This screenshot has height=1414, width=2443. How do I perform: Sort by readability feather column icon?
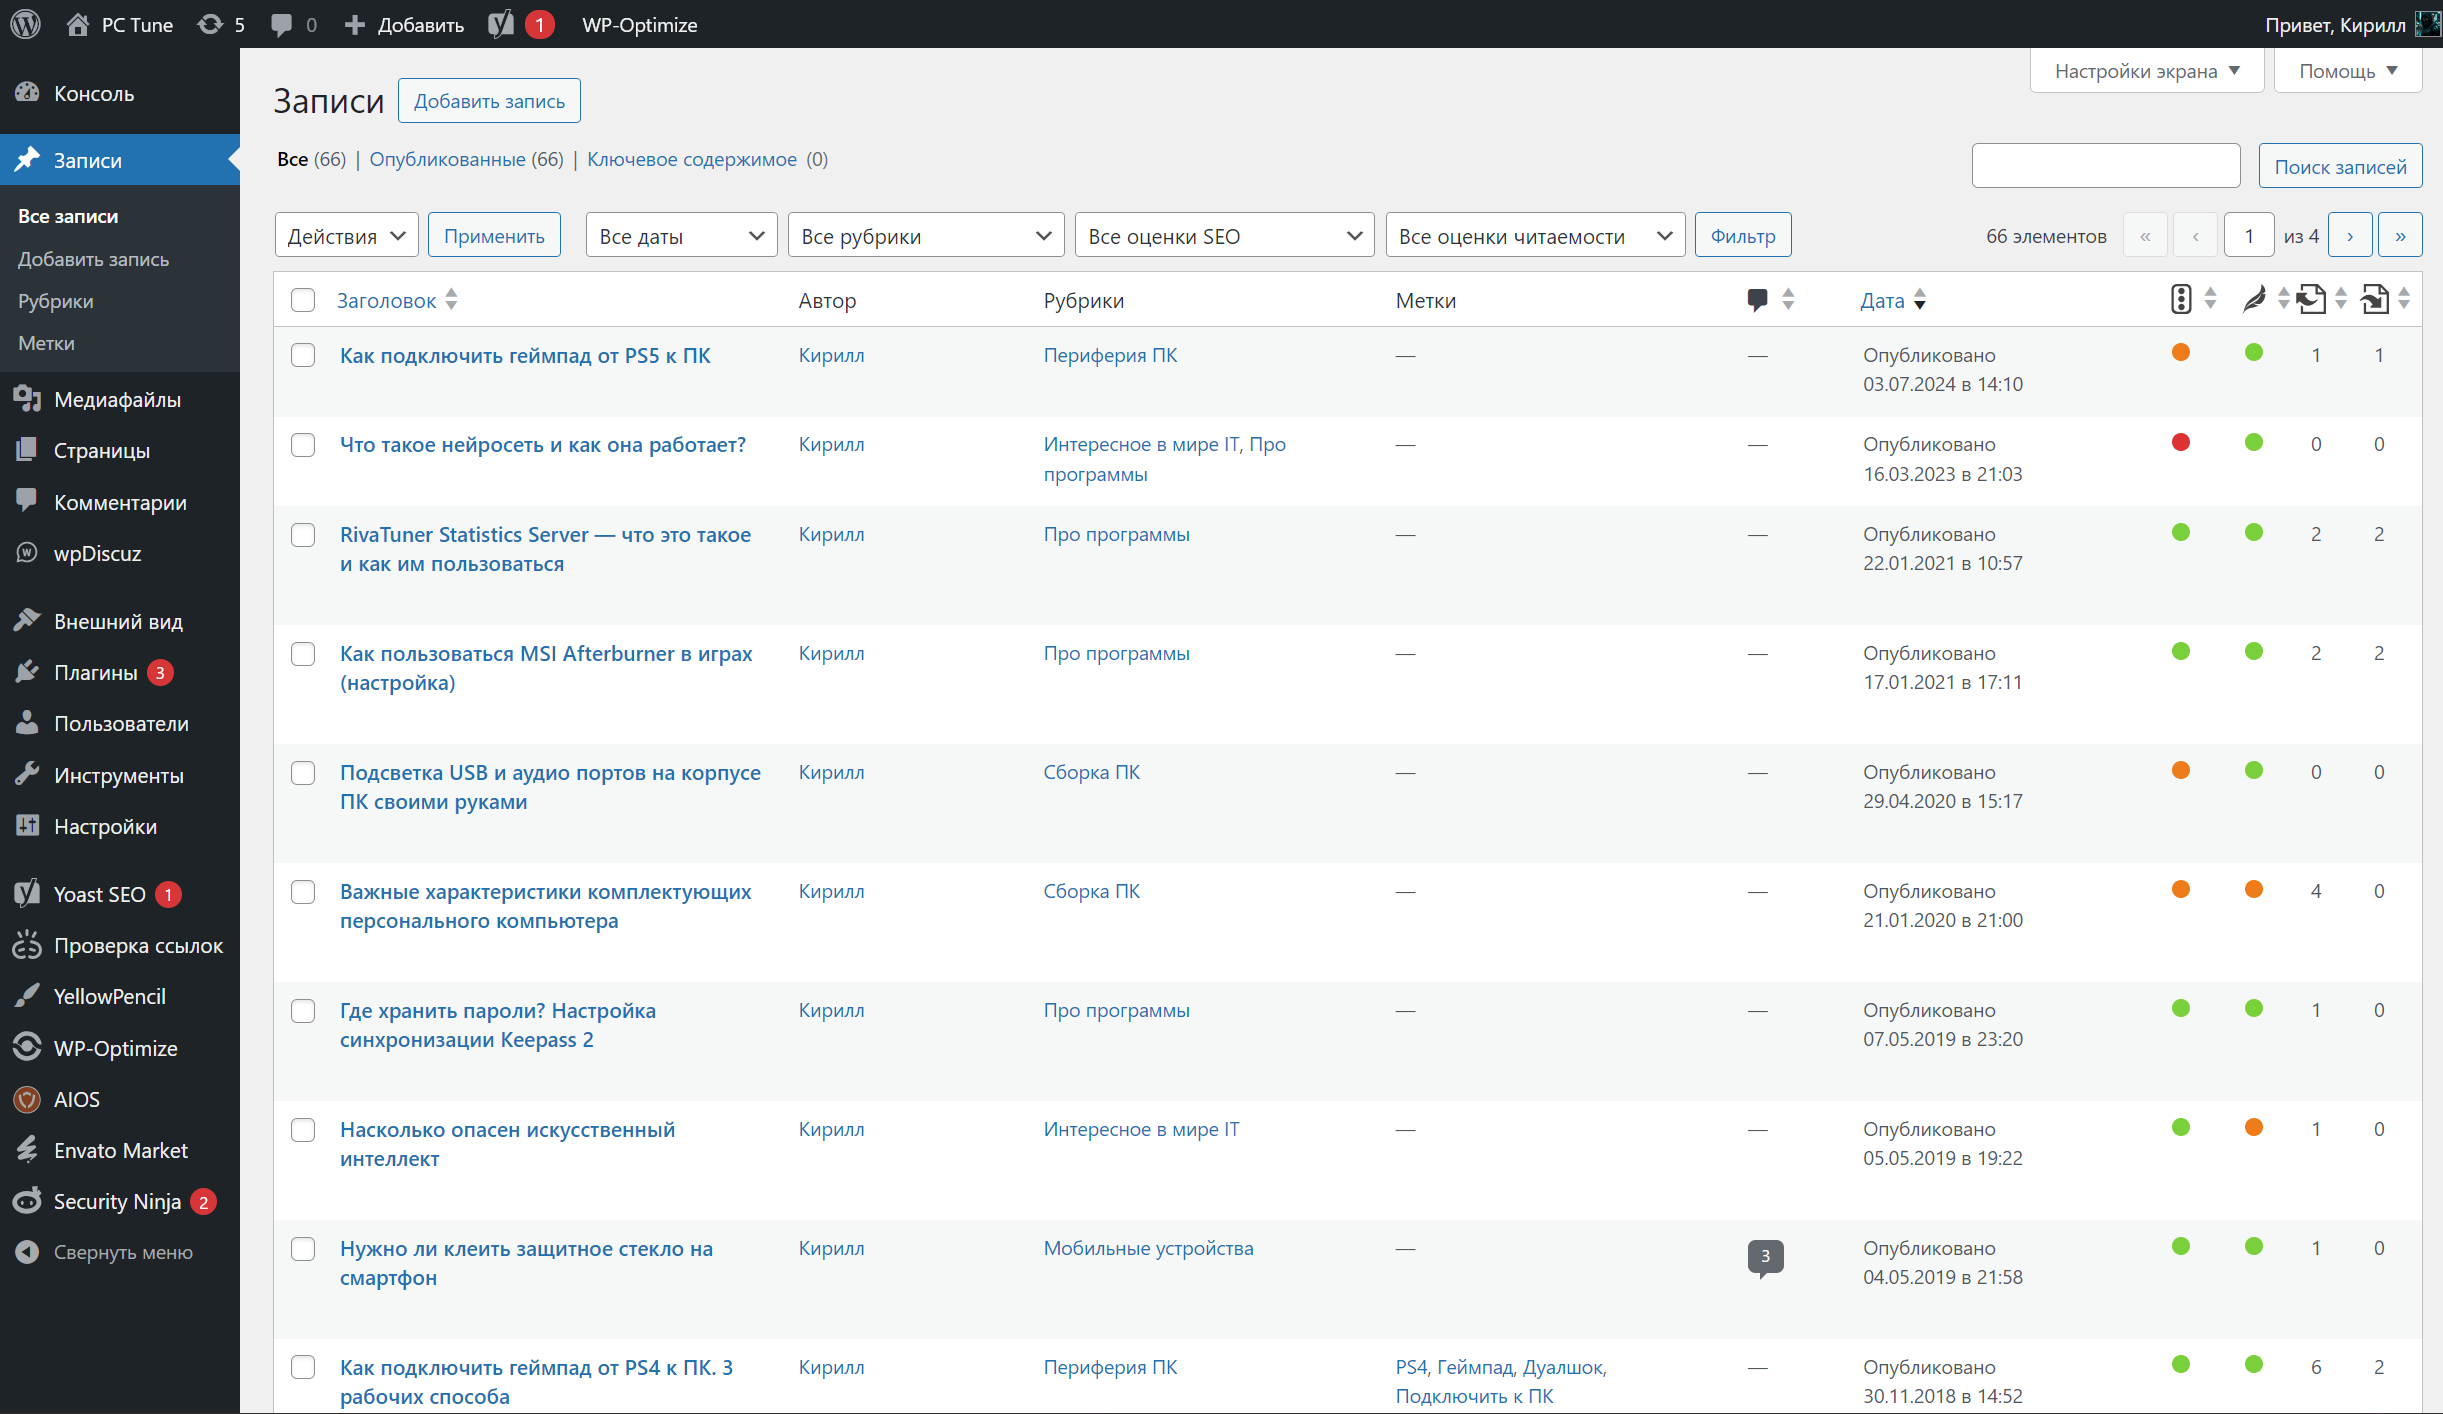(2254, 299)
